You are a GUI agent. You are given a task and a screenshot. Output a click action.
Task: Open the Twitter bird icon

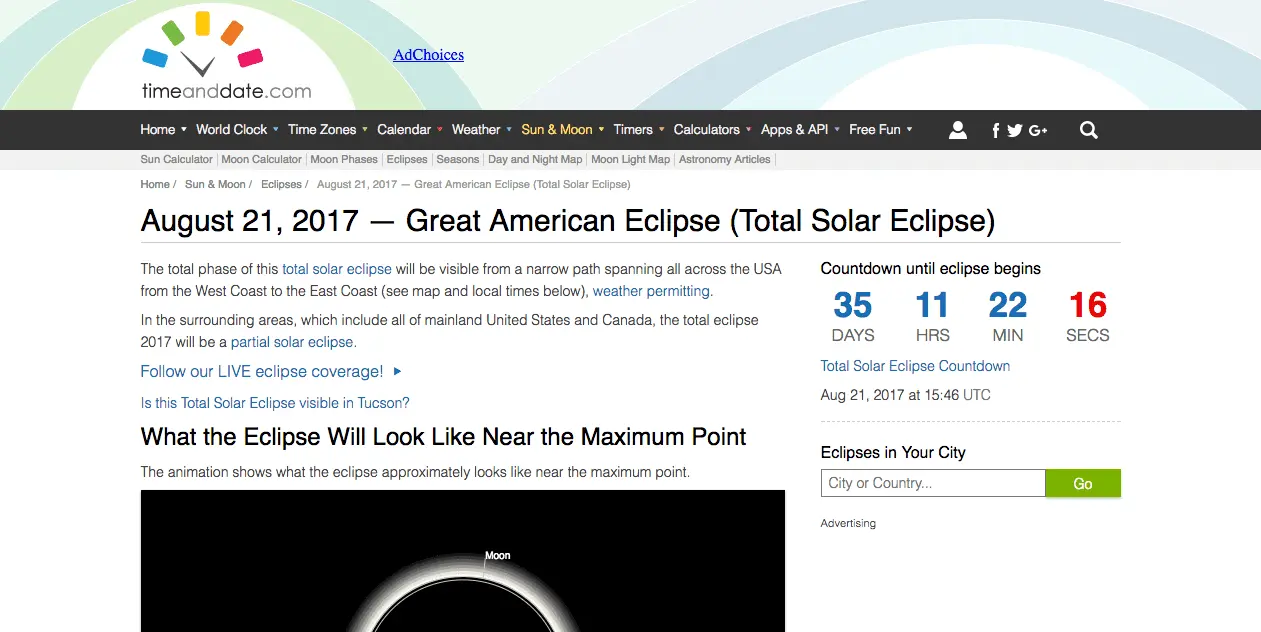click(x=1015, y=130)
